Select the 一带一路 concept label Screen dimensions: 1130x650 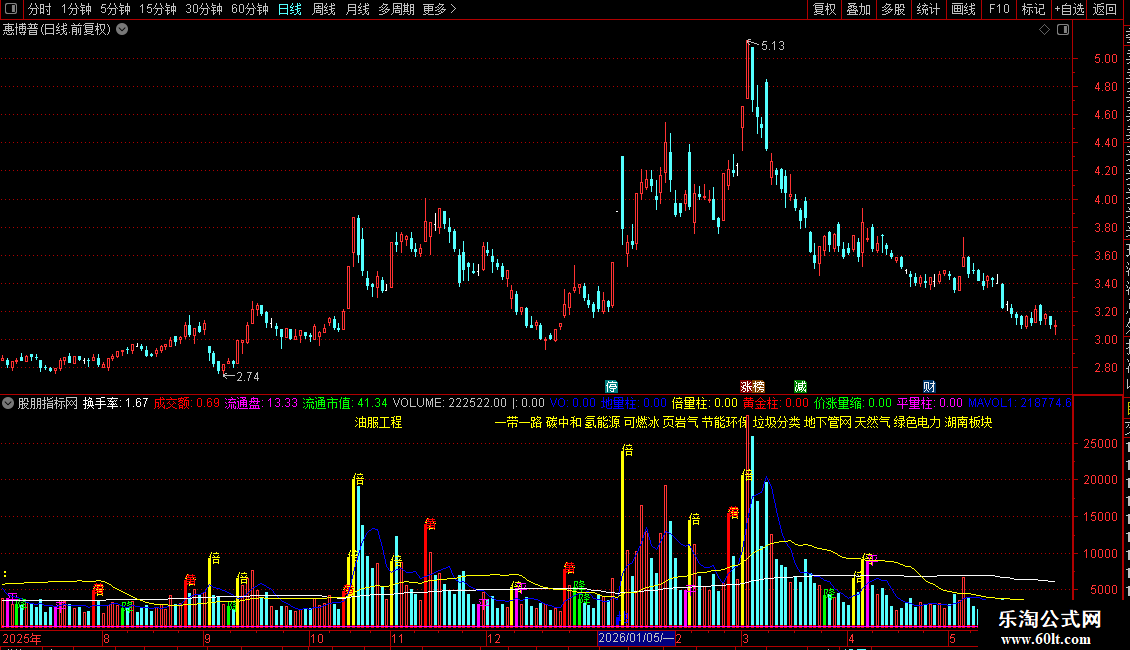[518, 422]
